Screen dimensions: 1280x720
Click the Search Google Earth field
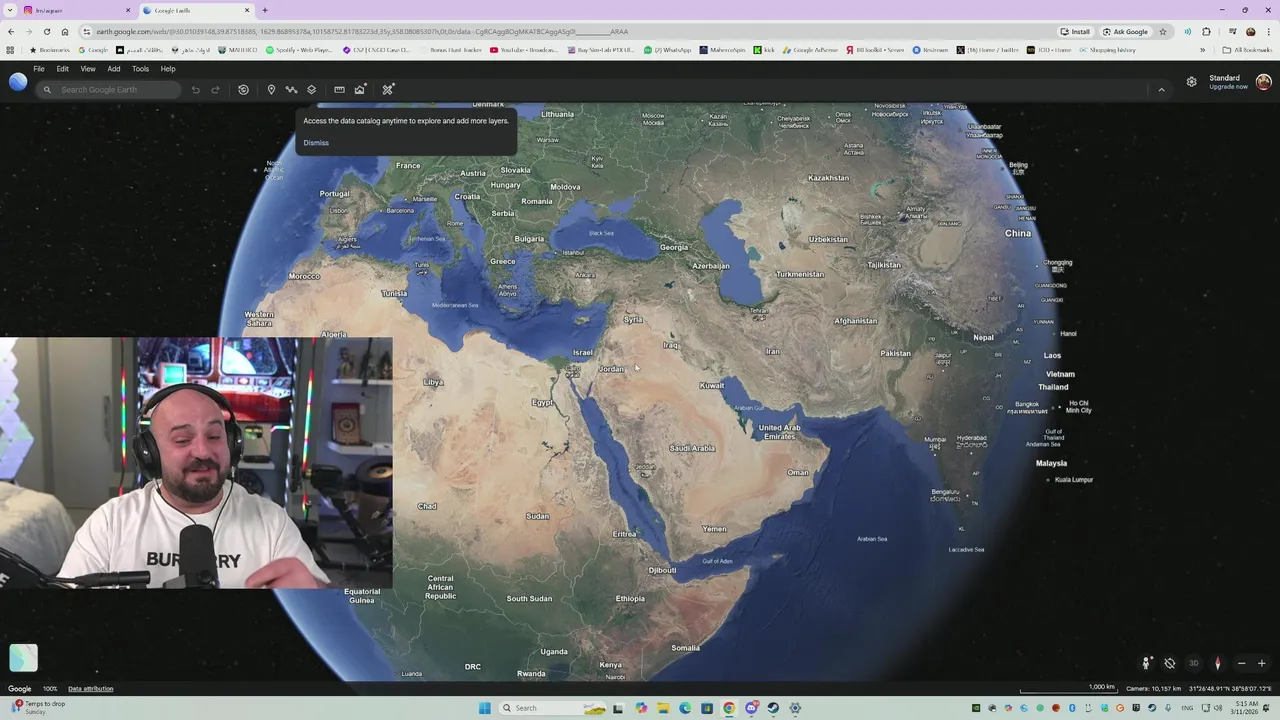[110, 90]
